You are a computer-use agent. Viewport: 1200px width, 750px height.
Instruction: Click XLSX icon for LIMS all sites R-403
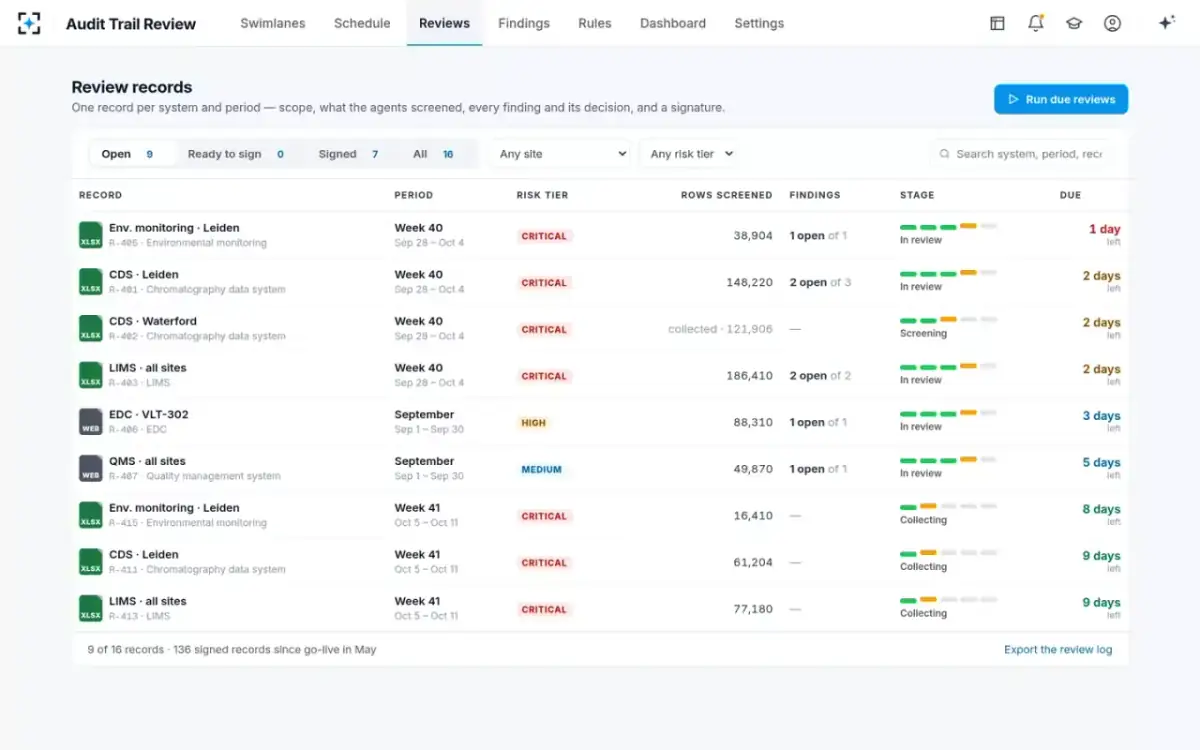pyautogui.click(x=91, y=375)
